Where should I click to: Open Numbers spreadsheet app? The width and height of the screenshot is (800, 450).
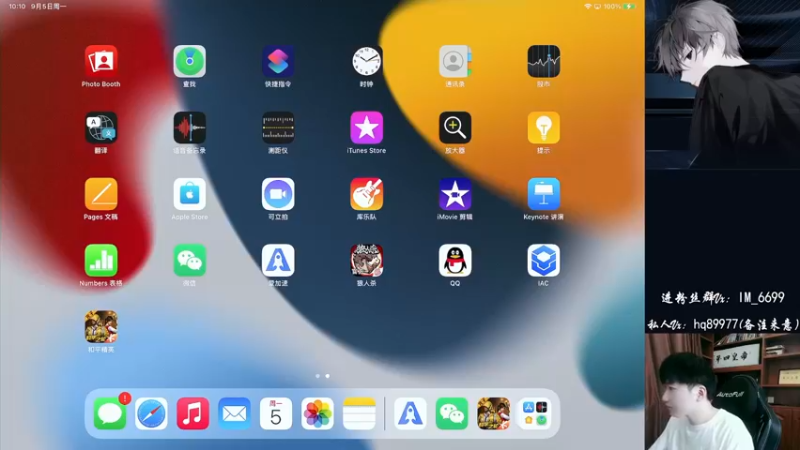101,260
